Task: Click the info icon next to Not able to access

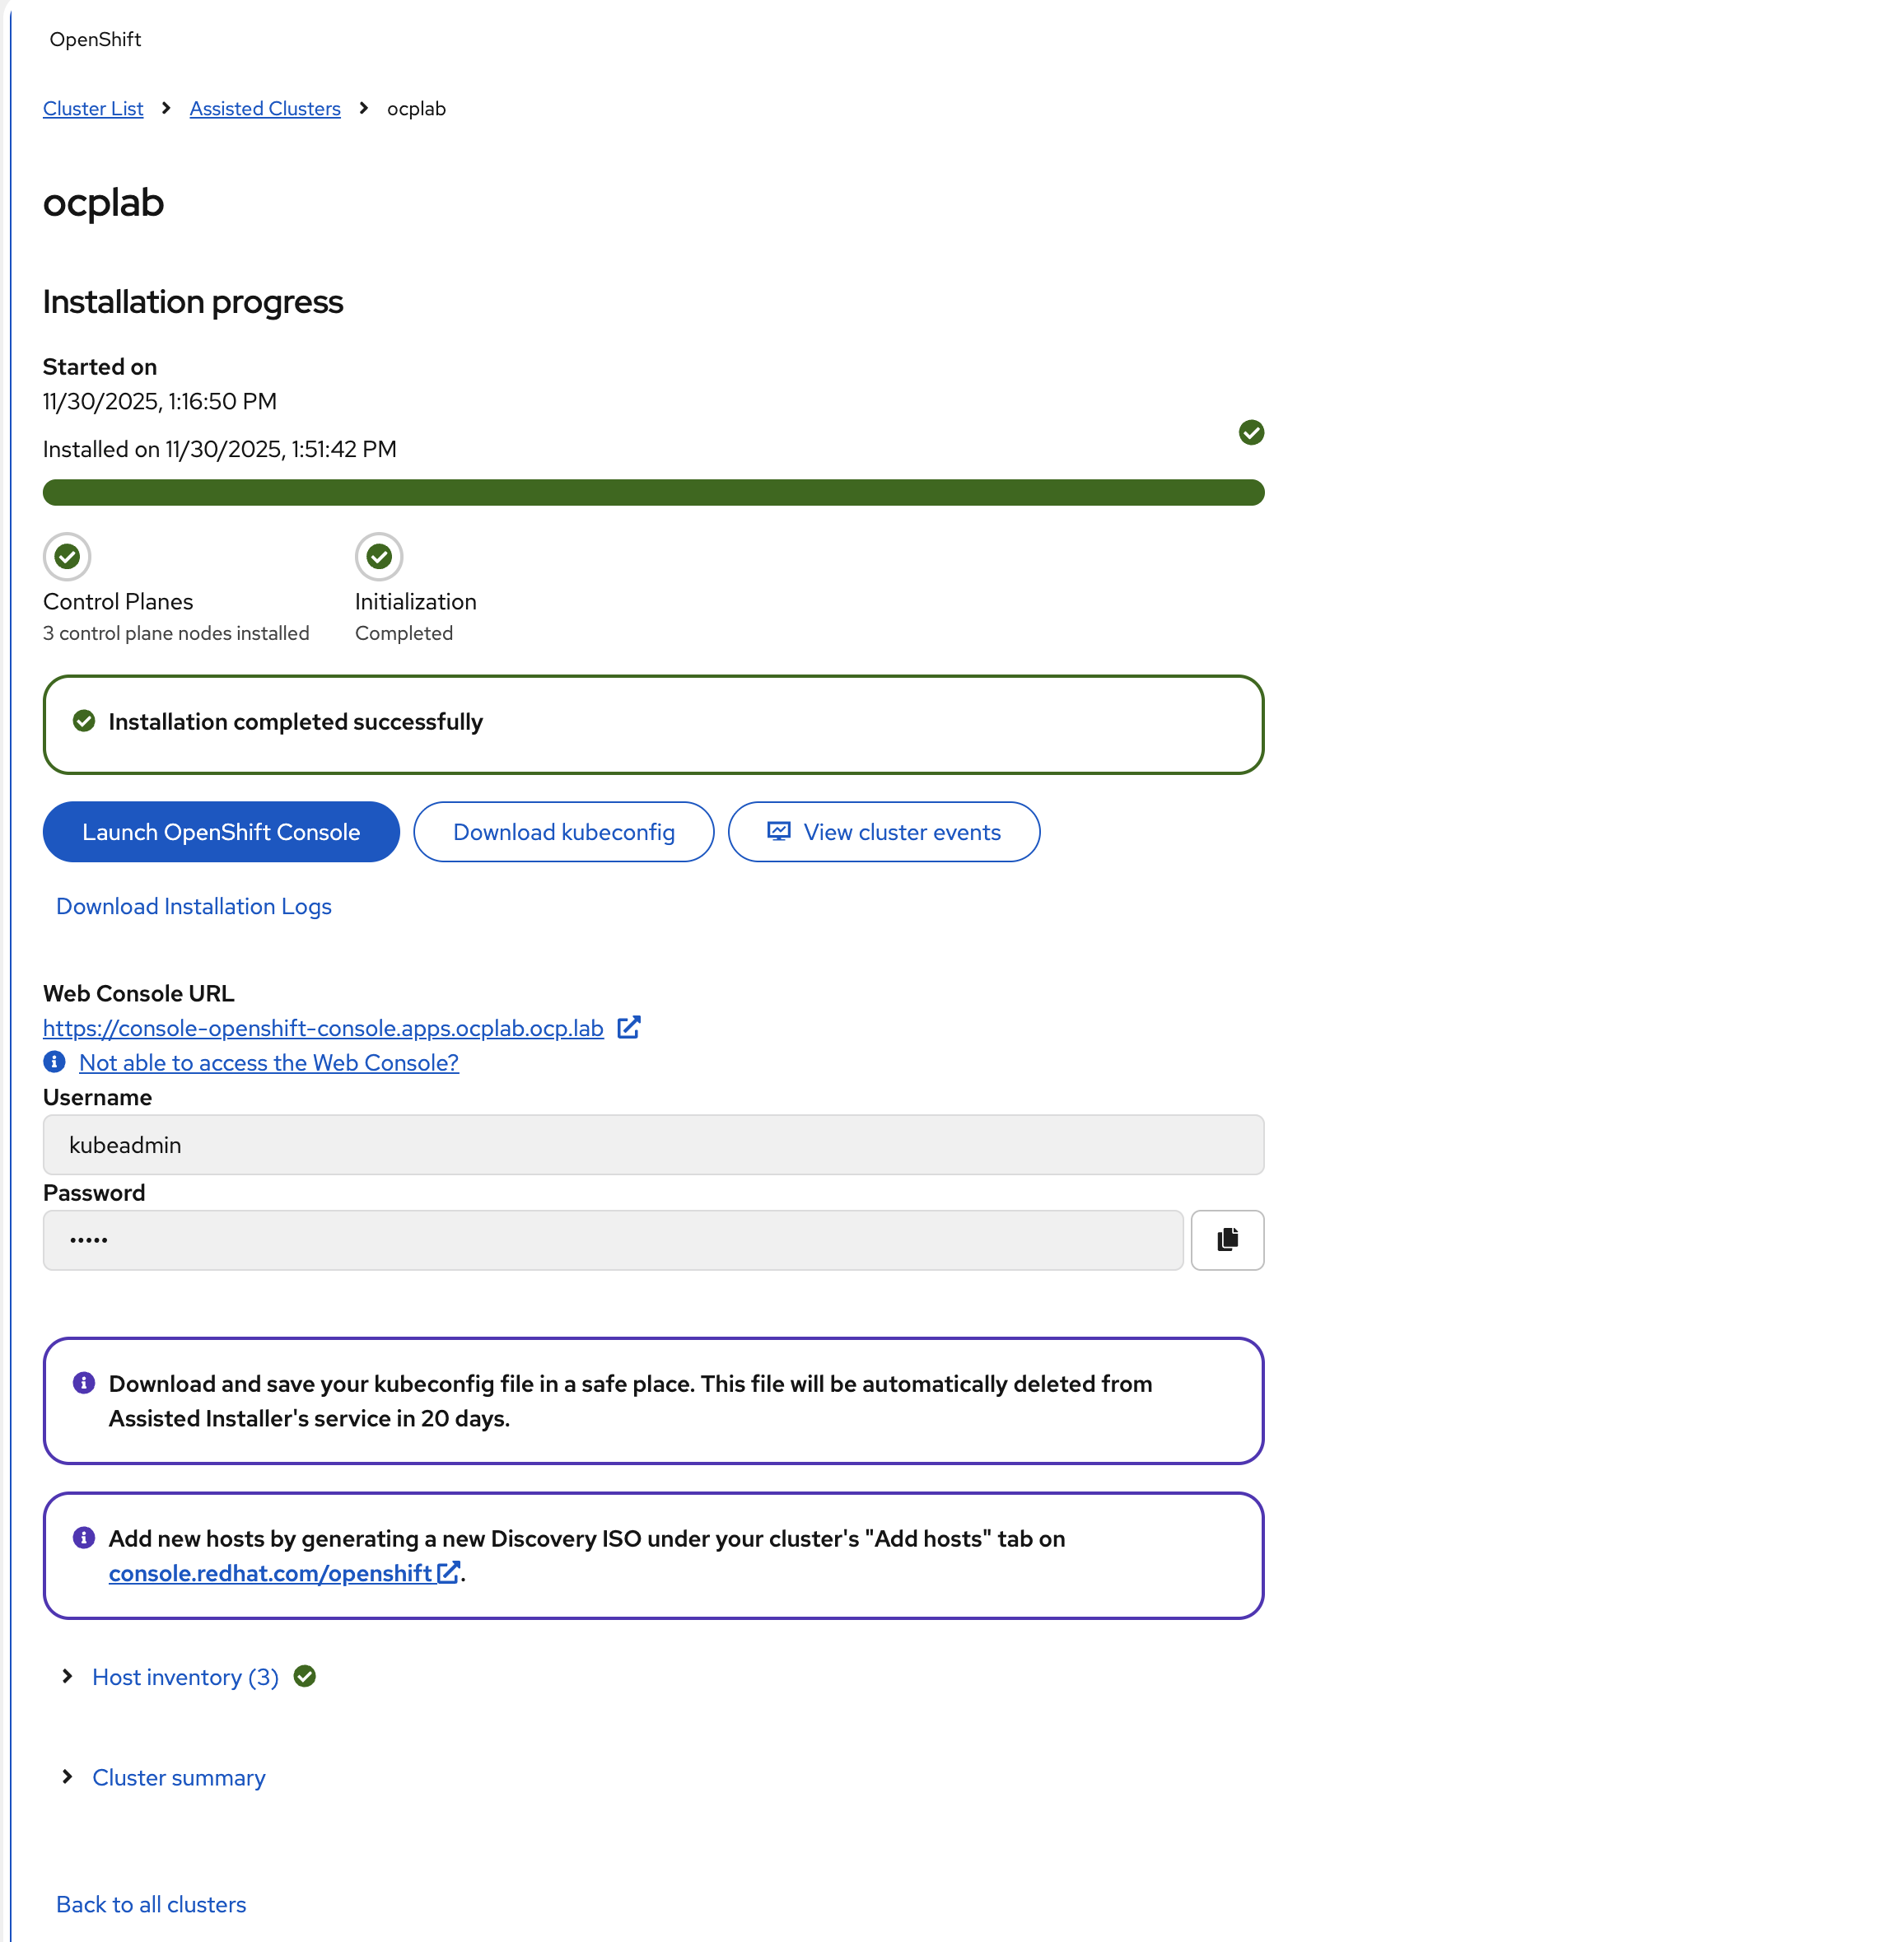Action: pyautogui.click(x=55, y=1062)
